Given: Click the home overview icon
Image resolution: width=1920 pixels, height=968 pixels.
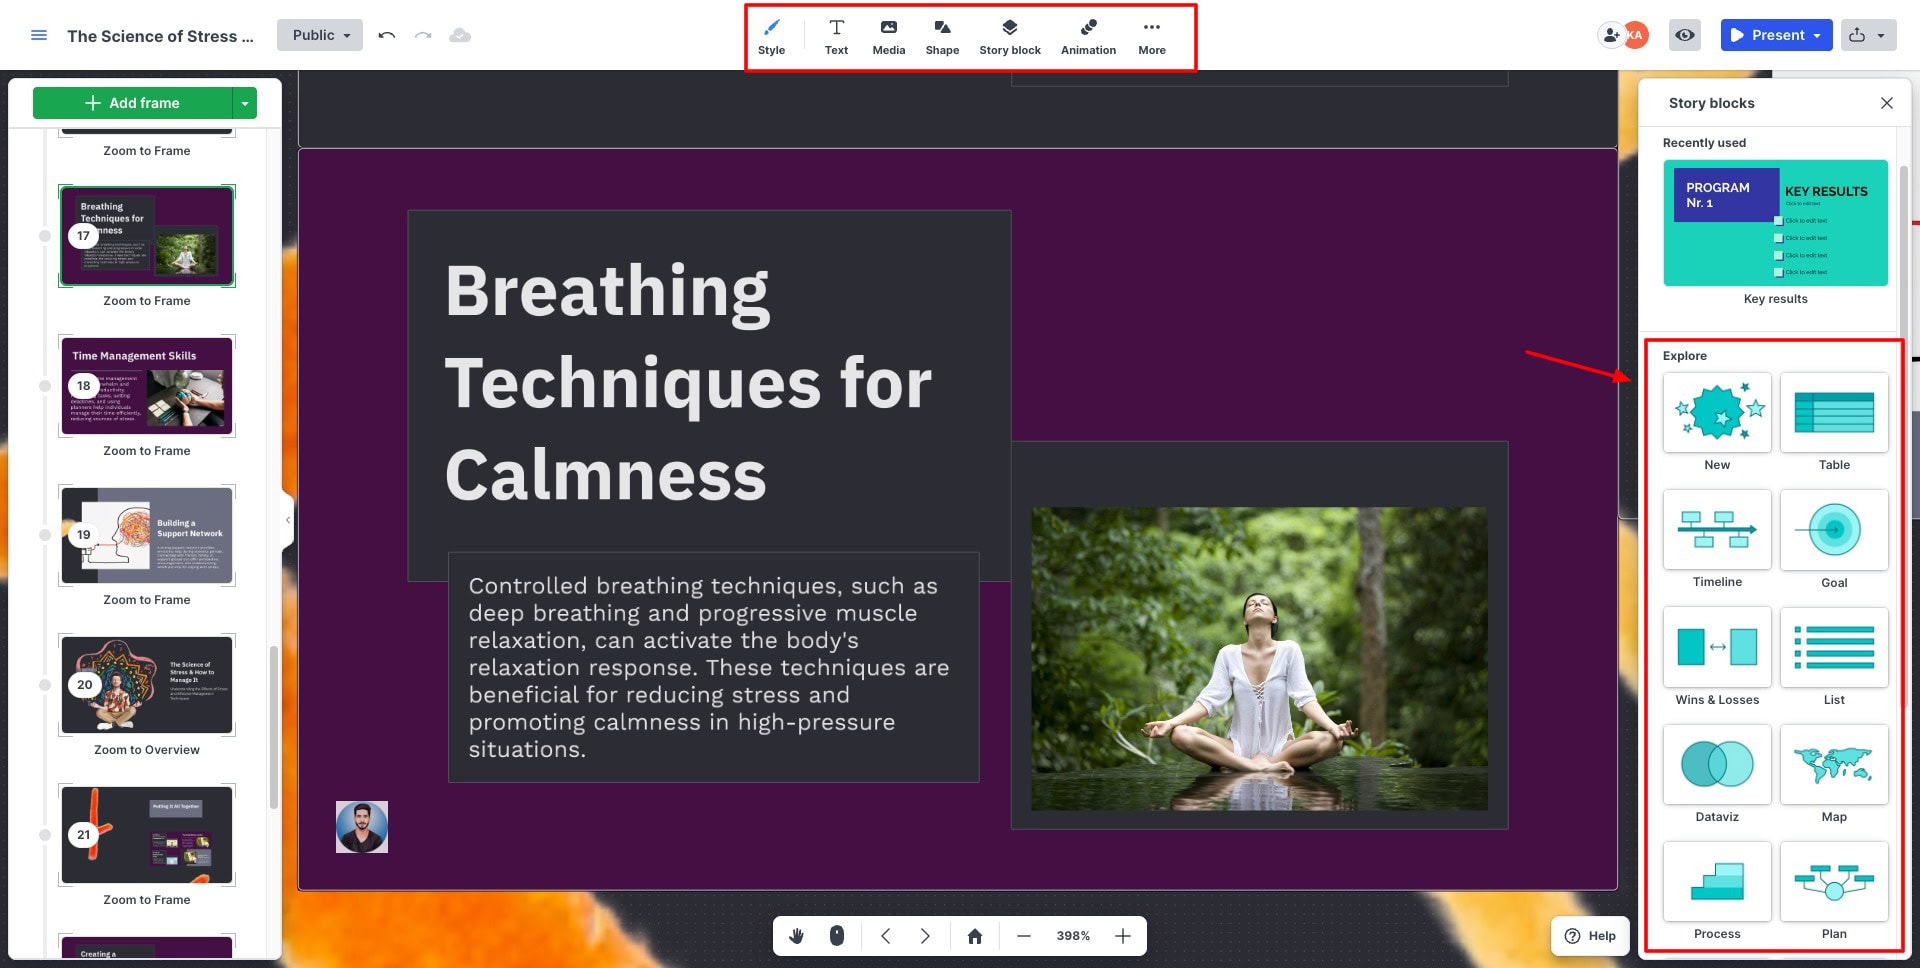Looking at the screenshot, I should pyautogui.click(x=975, y=936).
